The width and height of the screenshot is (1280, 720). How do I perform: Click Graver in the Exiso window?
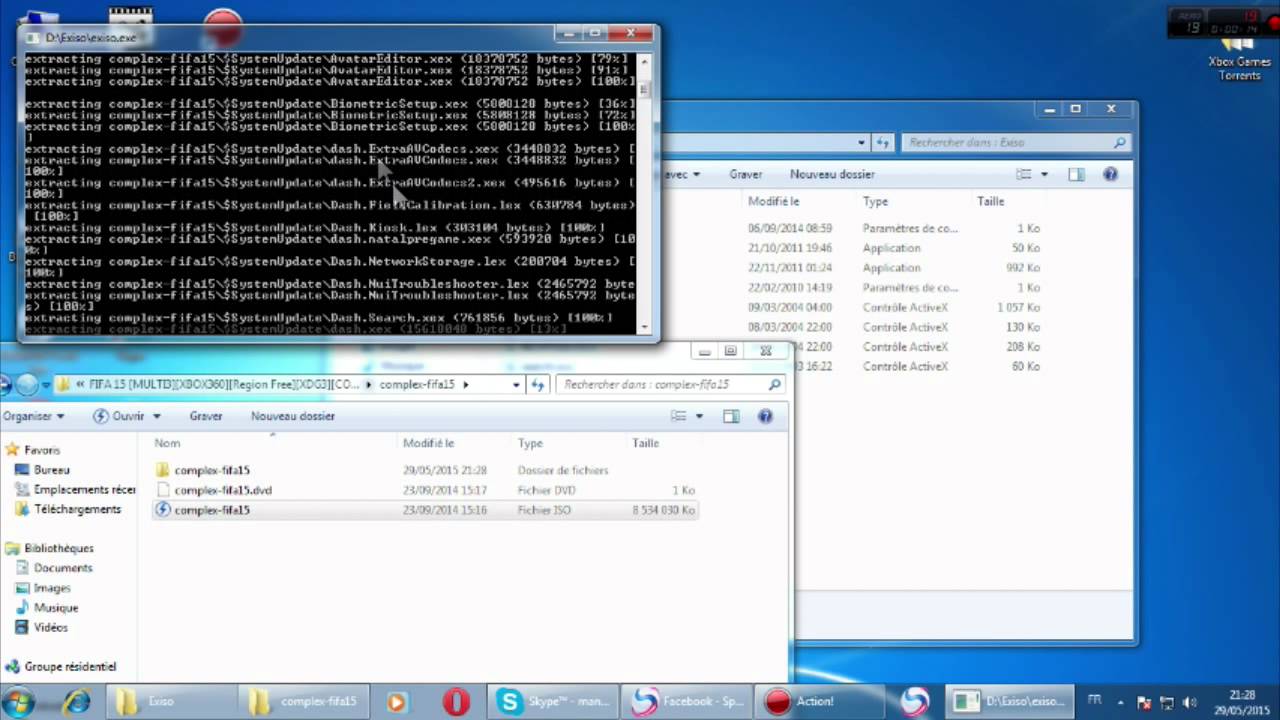click(745, 174)
